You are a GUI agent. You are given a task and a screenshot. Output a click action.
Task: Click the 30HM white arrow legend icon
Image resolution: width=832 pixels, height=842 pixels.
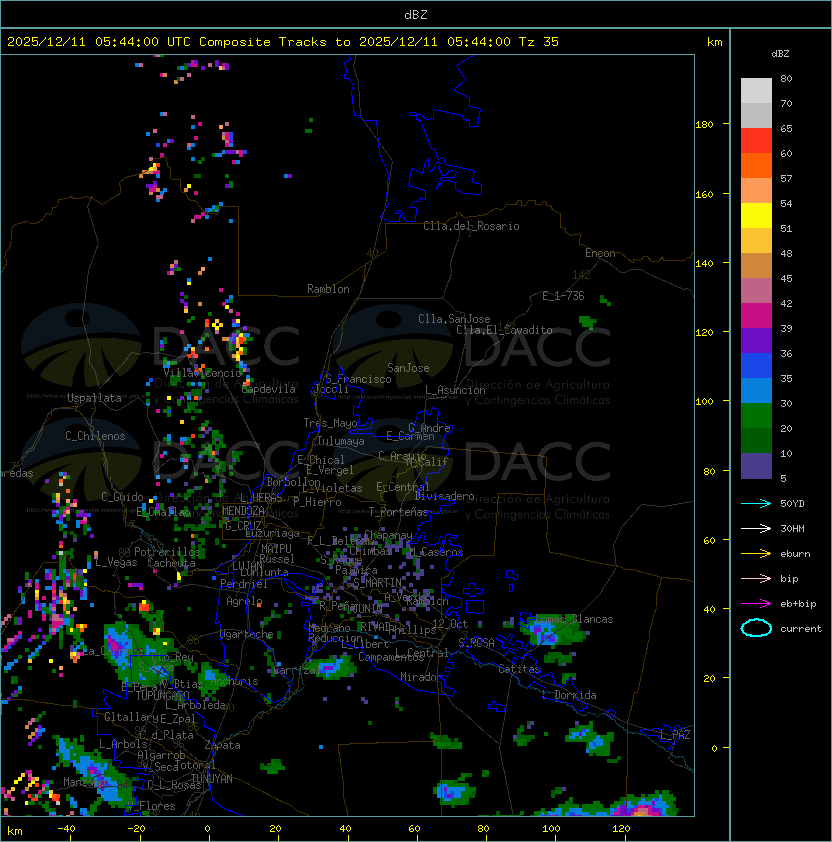click(756, 528)
